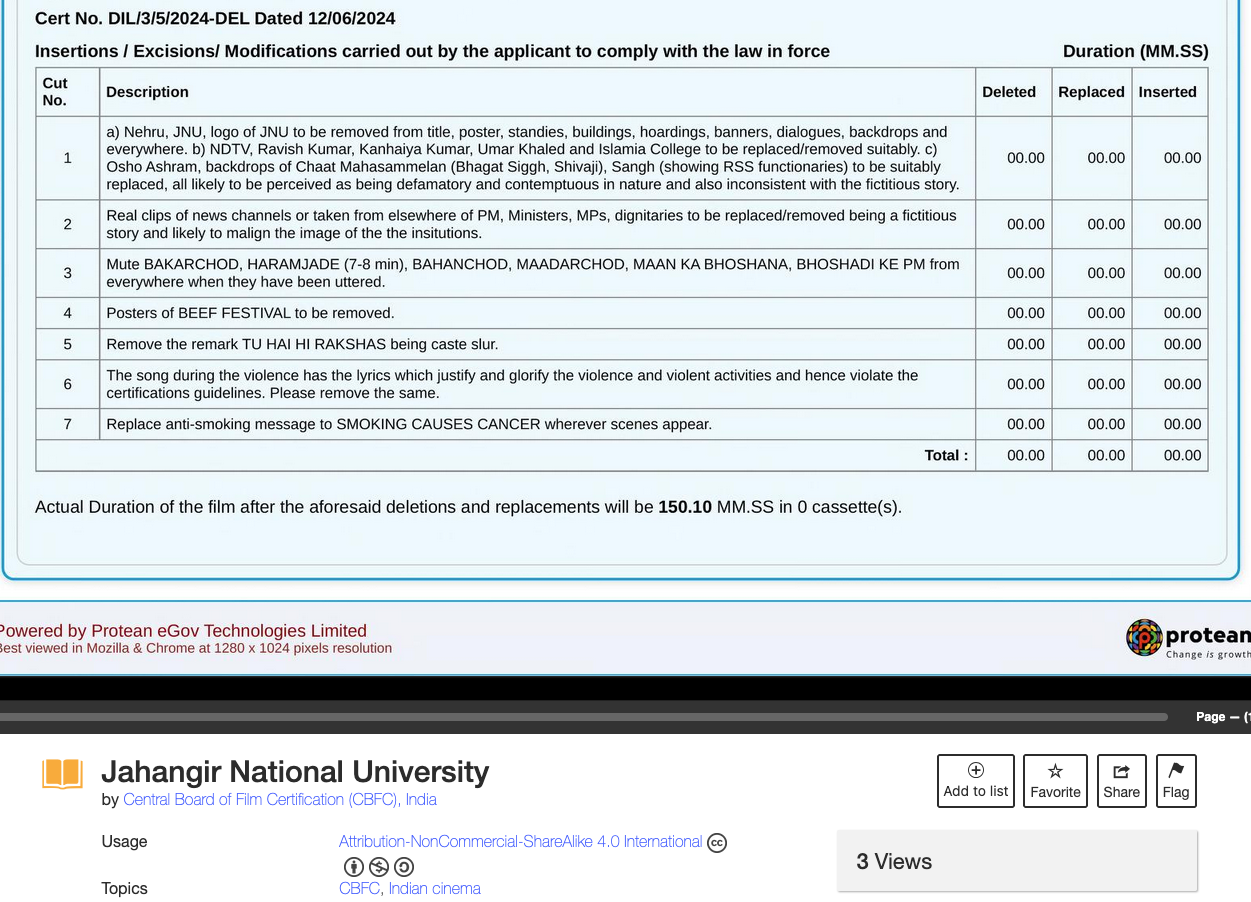Open the Share options
The width and height of the screenshot is (1251, 902).
(x=1121, y=780)
